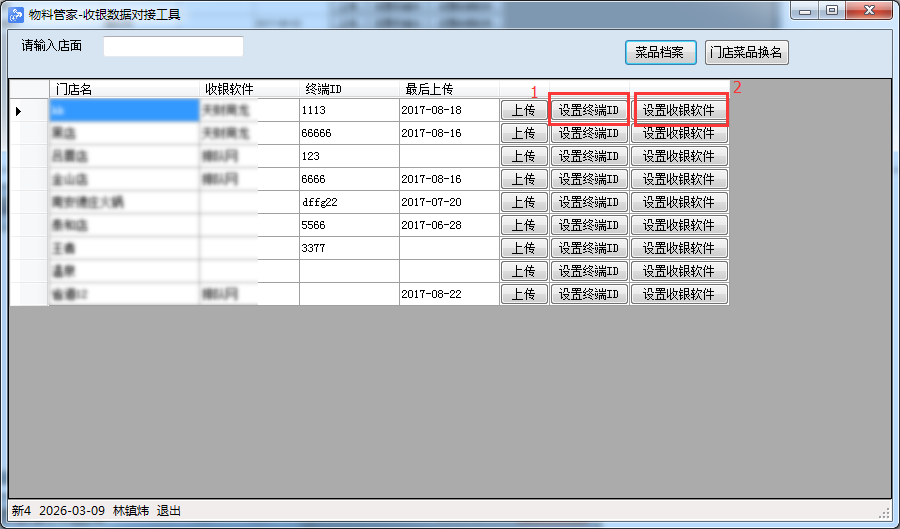This screenshot has width=900, height=529.
Task: Open 菜品档案
Action: [659, 52]
